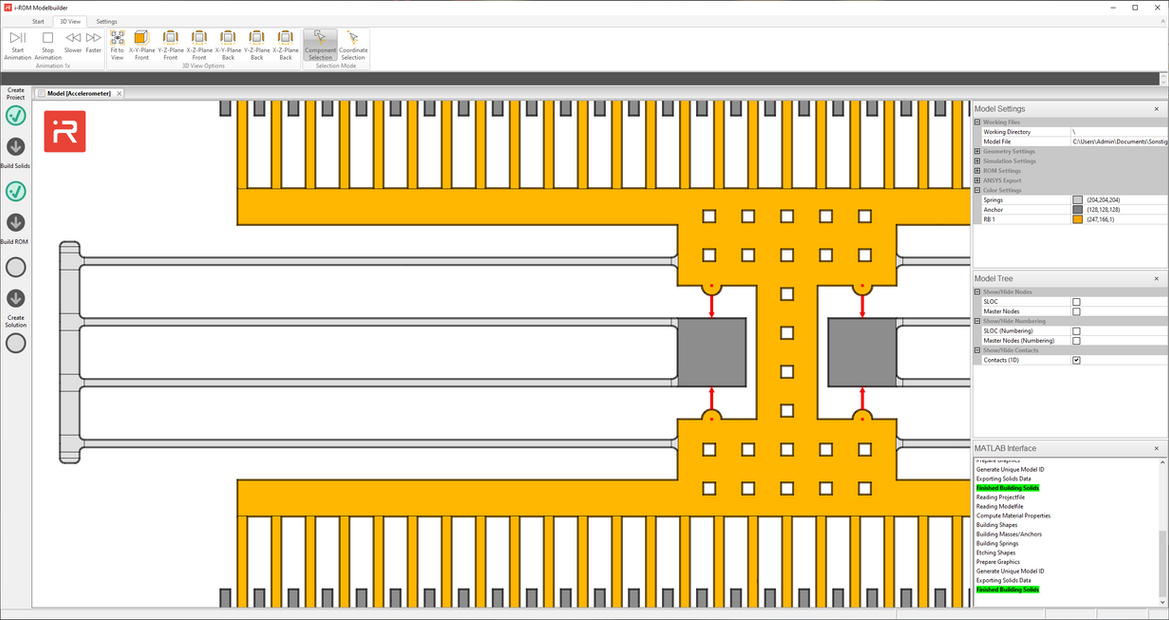Fit model to view
This screenshot has width=1169, height=620.
click(x=117, y=45)
